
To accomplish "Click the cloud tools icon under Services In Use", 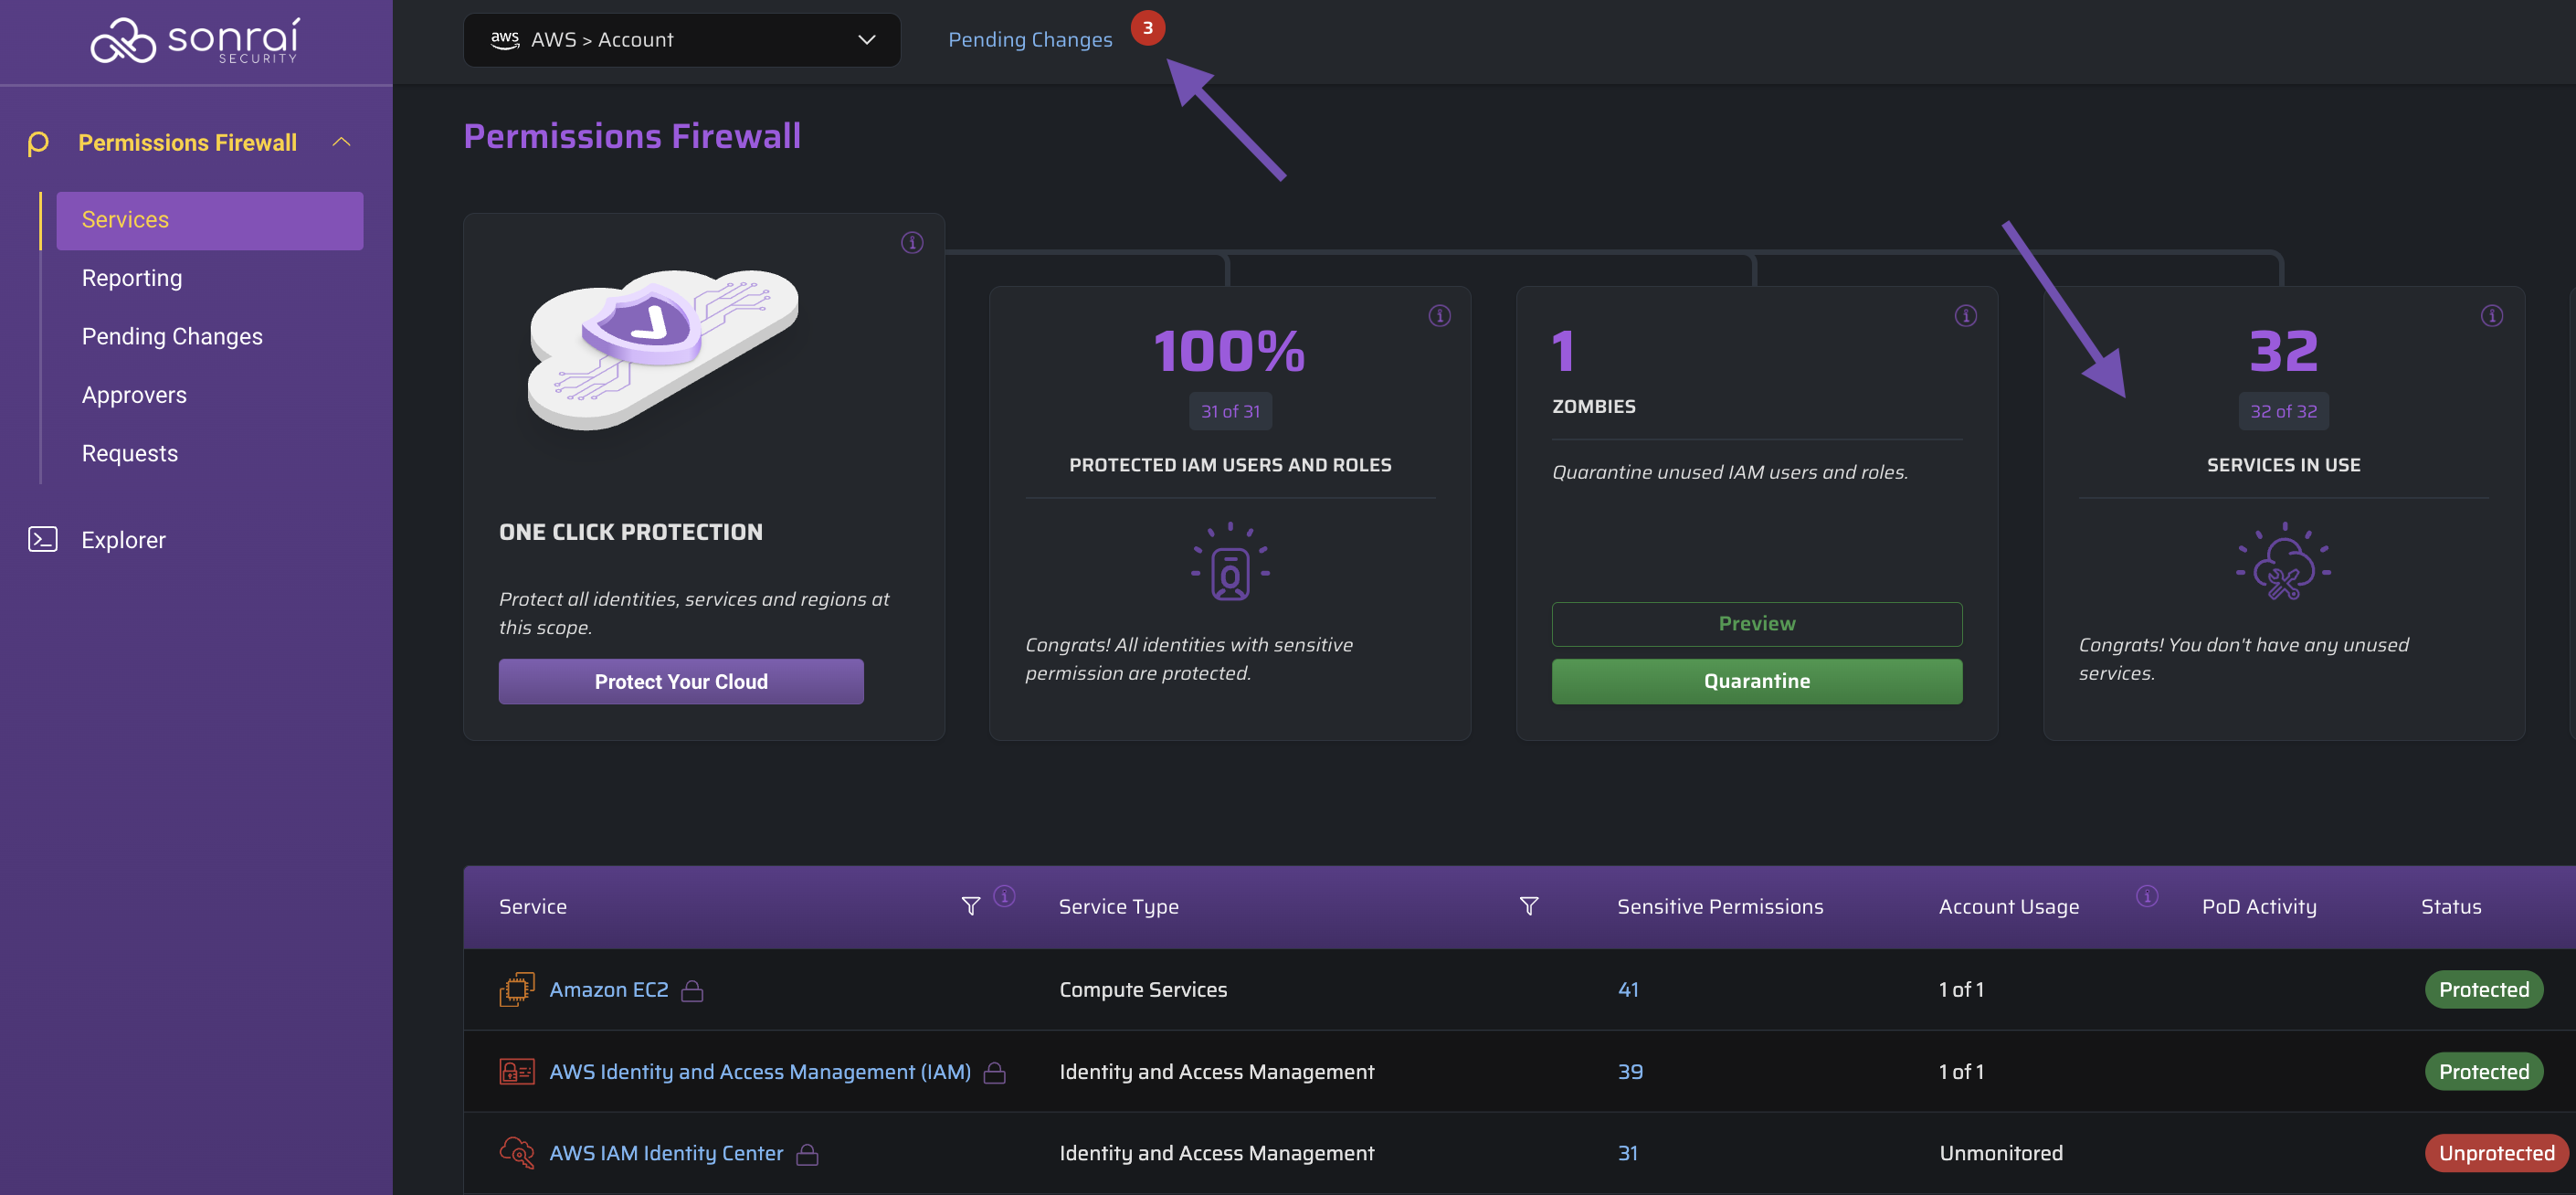I will point(2283,561).
